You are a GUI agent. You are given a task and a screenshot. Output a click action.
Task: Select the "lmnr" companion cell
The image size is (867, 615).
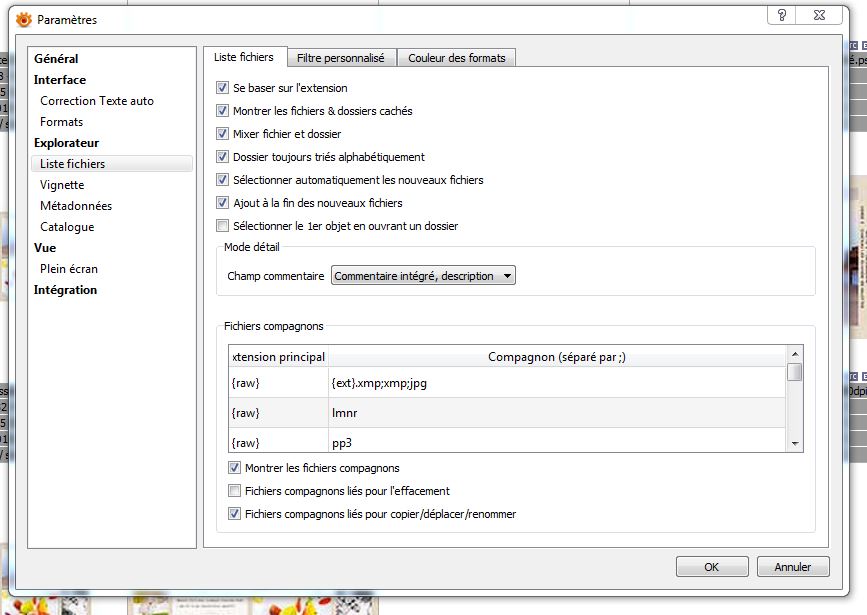pyautogui.click(x=557, y=413)
